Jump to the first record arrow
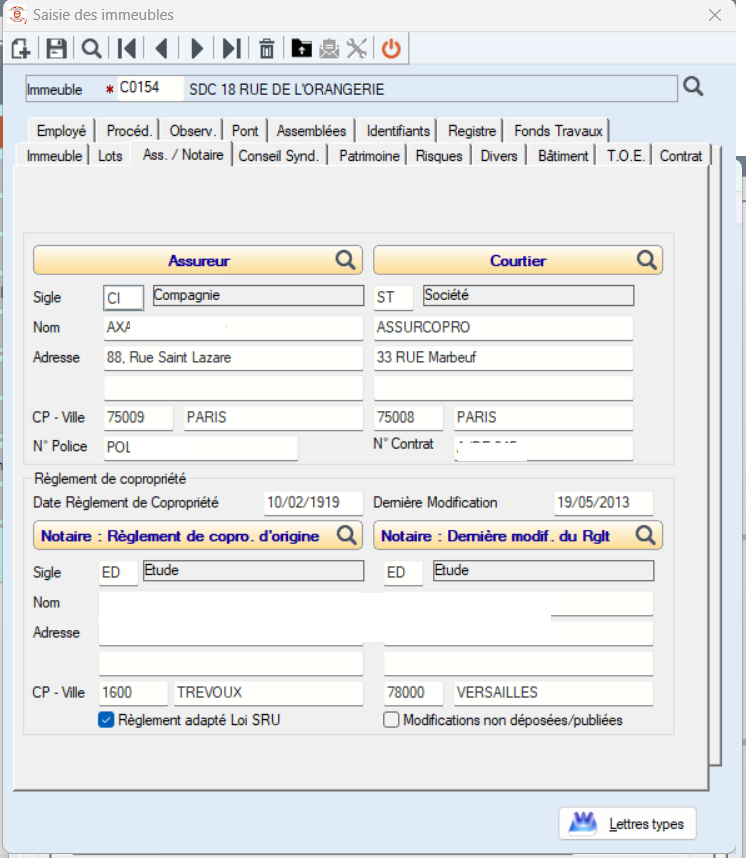Screen dimensions: 746x858 pos(126,49)
